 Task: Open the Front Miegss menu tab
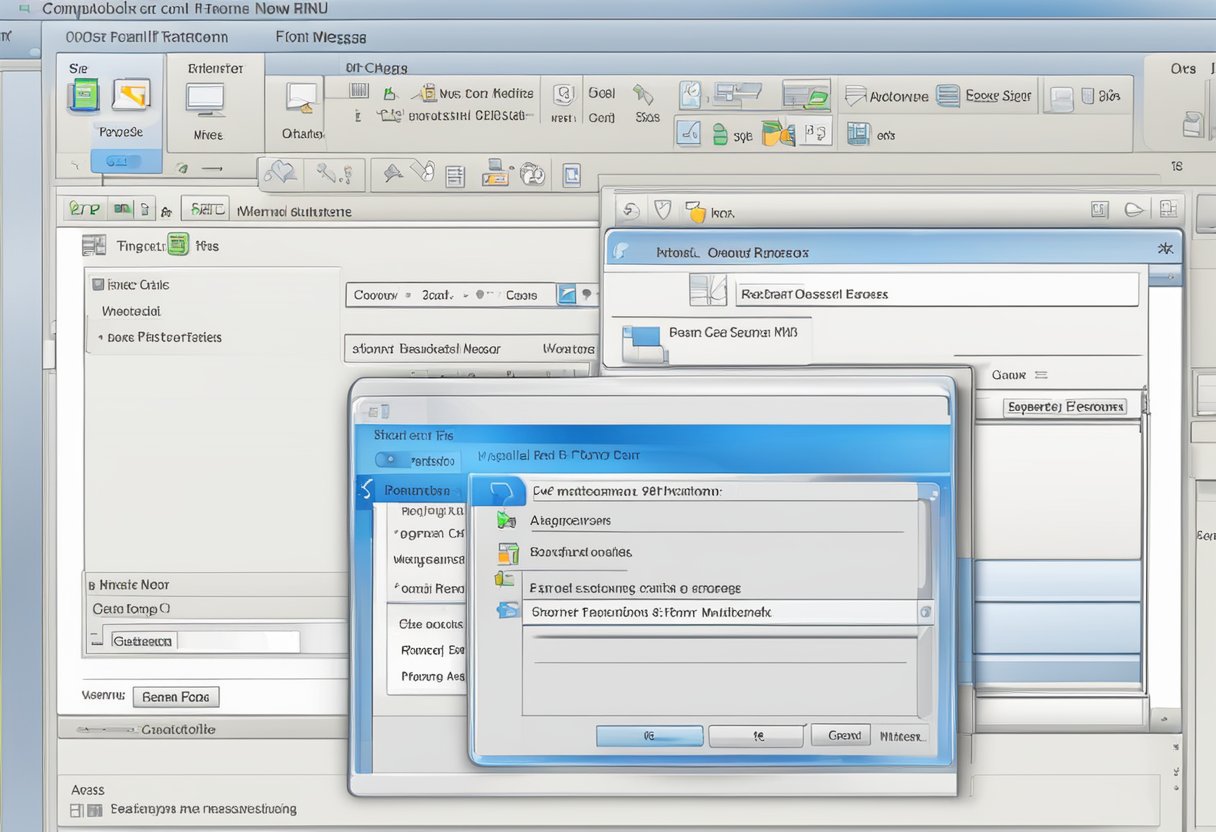320,37
